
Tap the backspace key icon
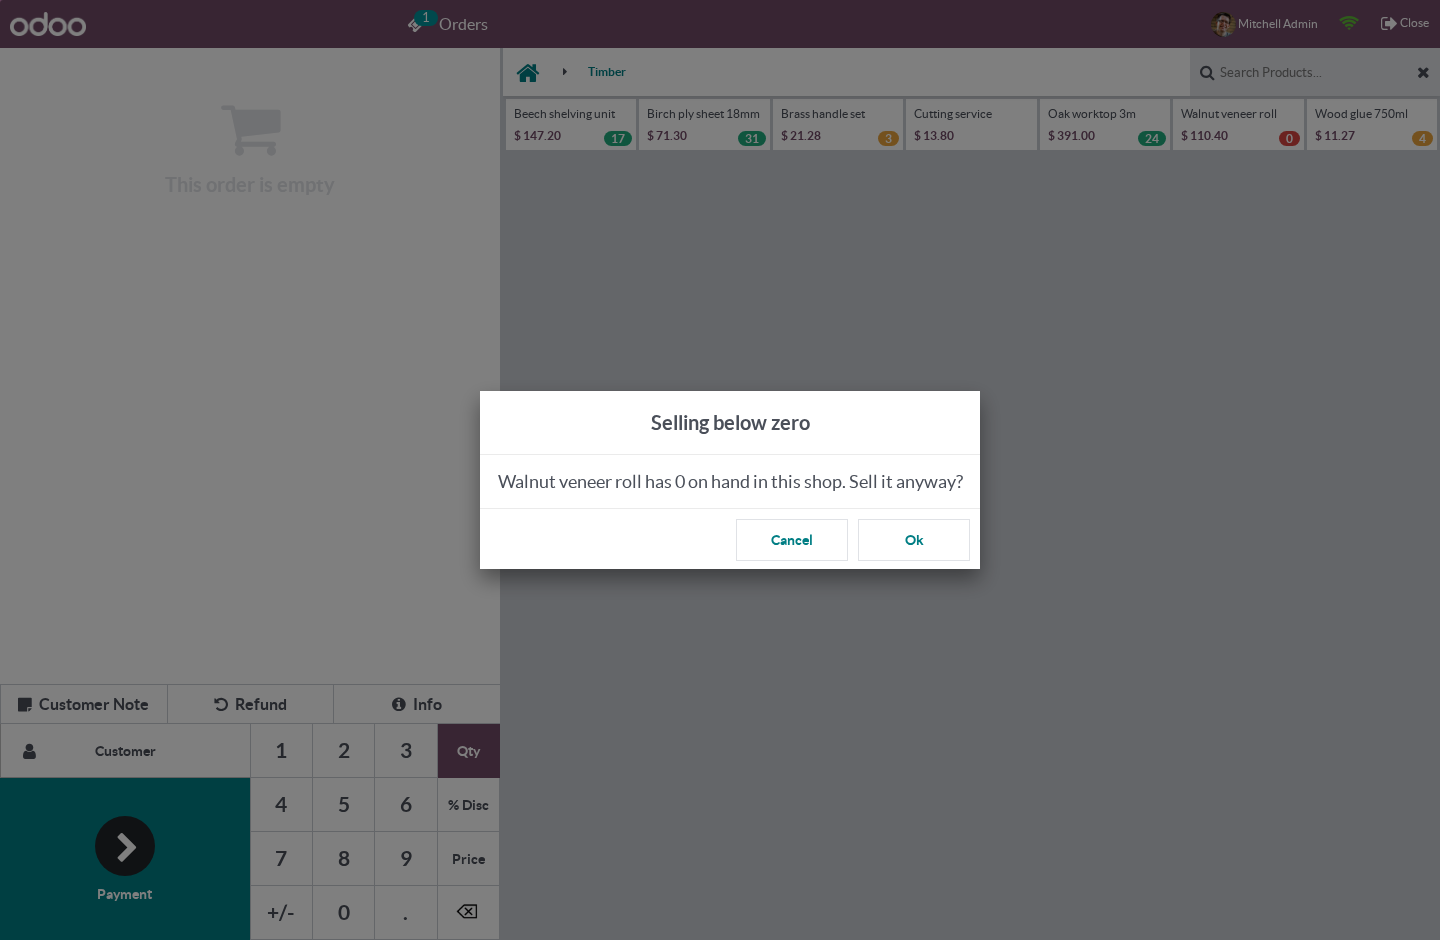469,912
